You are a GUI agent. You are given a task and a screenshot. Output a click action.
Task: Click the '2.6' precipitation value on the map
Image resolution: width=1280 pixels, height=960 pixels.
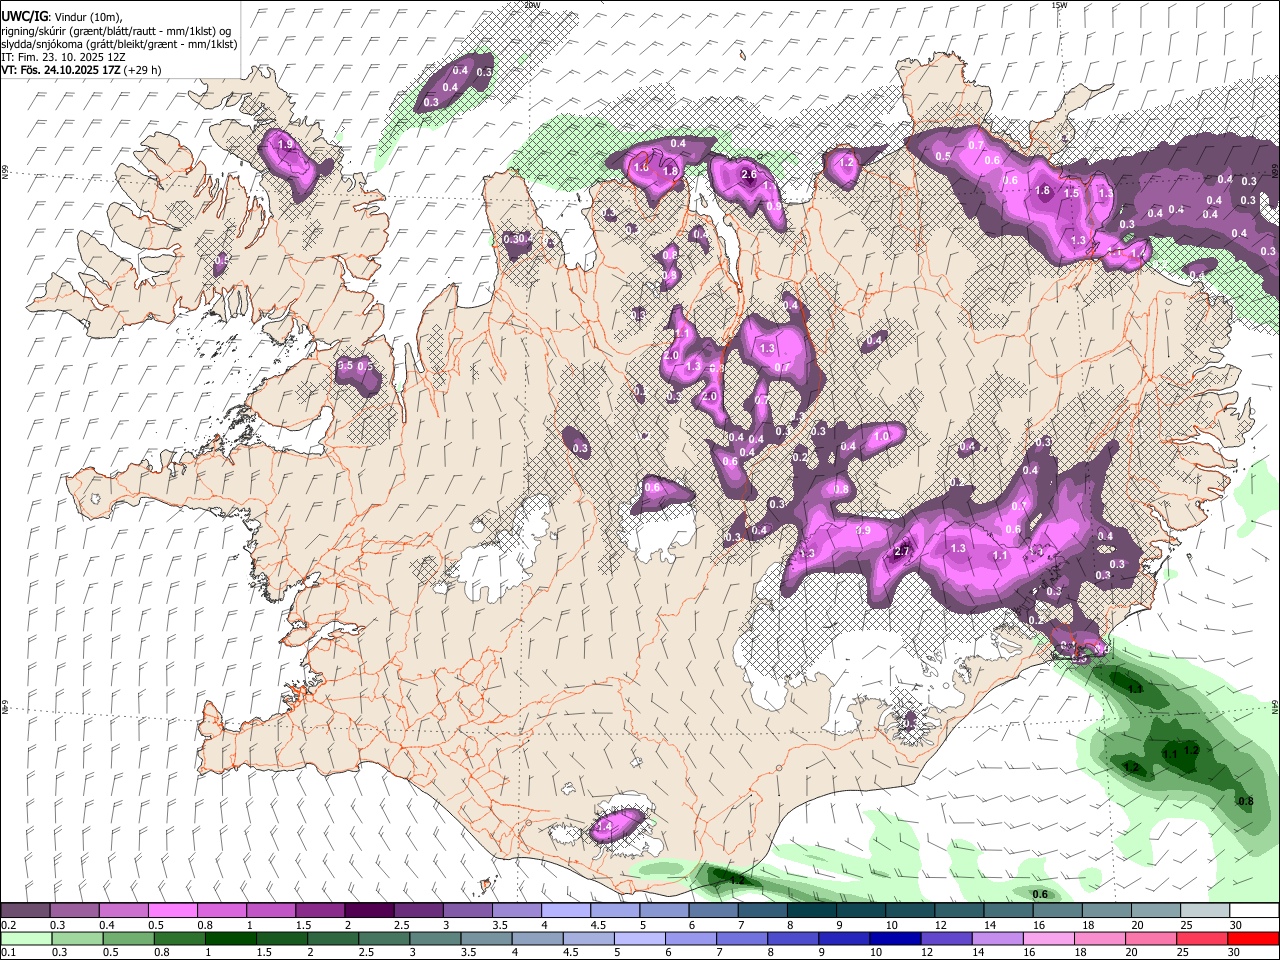point(749,175)
